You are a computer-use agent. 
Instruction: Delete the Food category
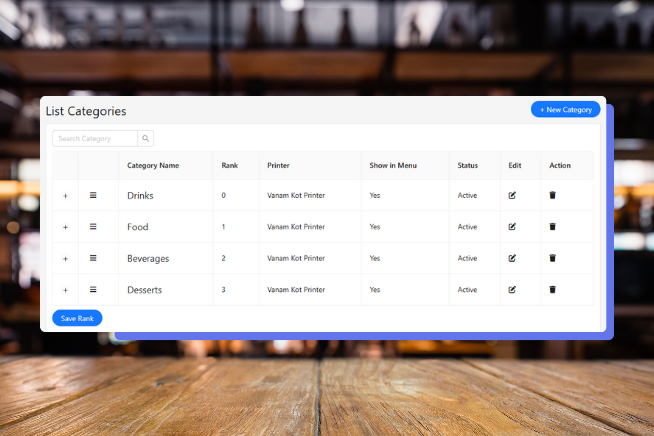click(552, 227)
